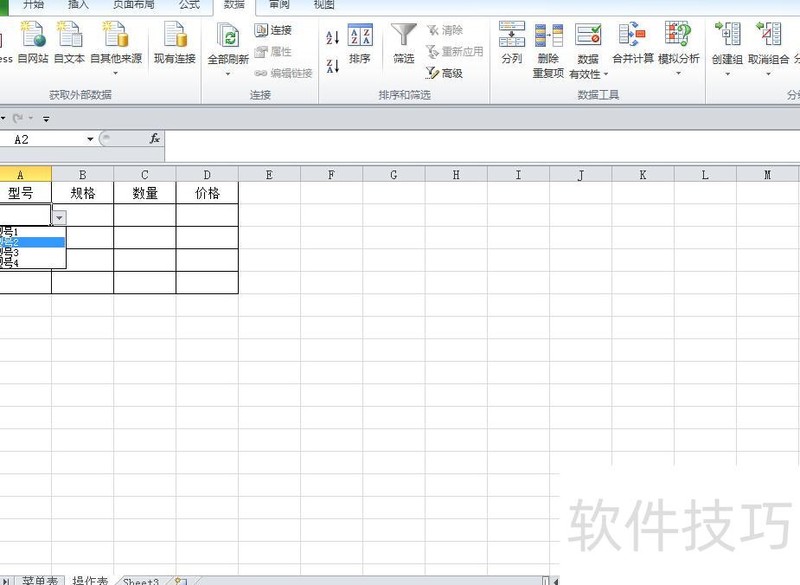Select the Name Box showing A2
The width and height of the screenshot is (800, 585).
pyautogui.click(x=43, y=139)
